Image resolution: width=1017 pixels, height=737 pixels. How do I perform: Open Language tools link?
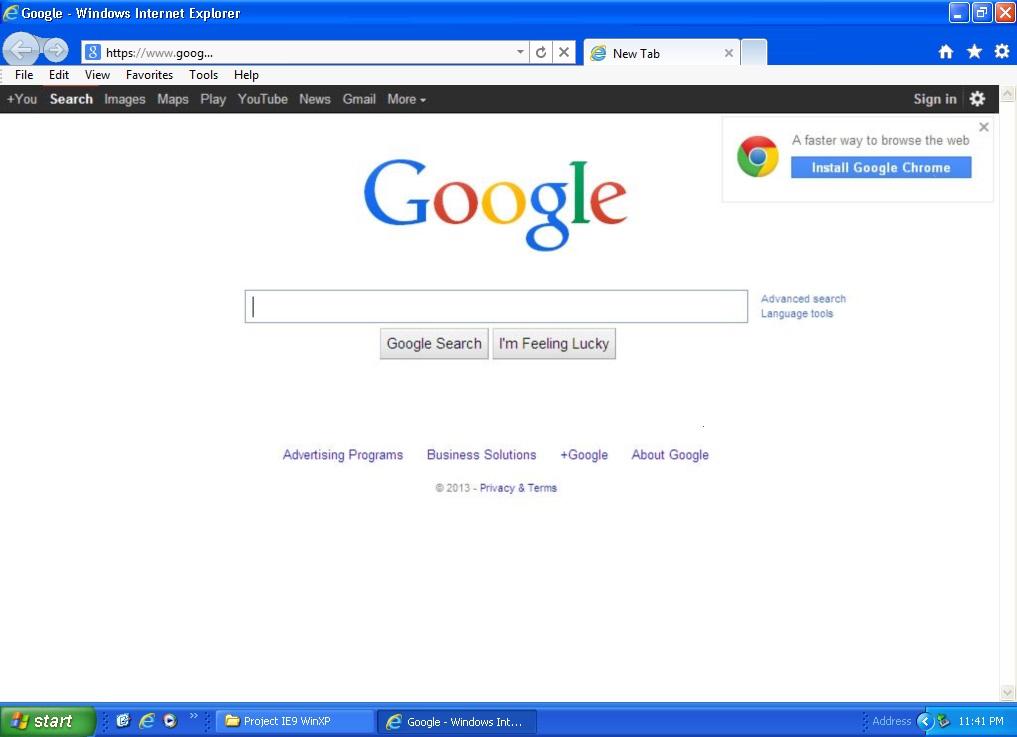[796, 313]
